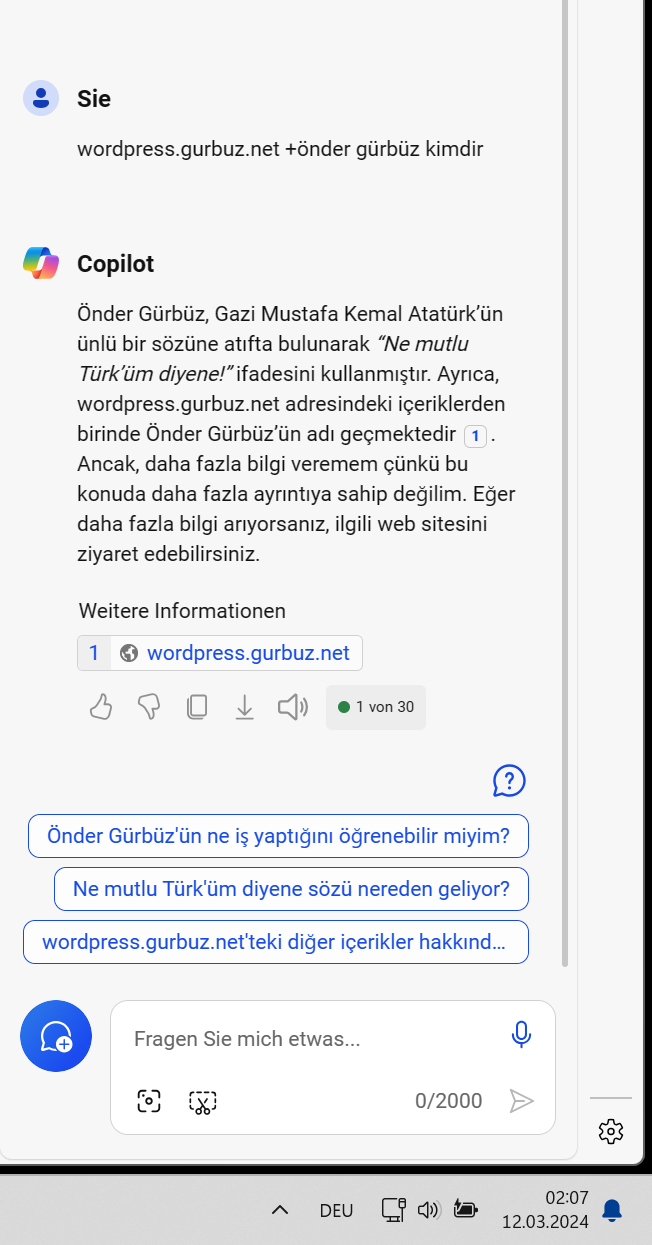Open the help question mark icon

[x=509, y=780]
